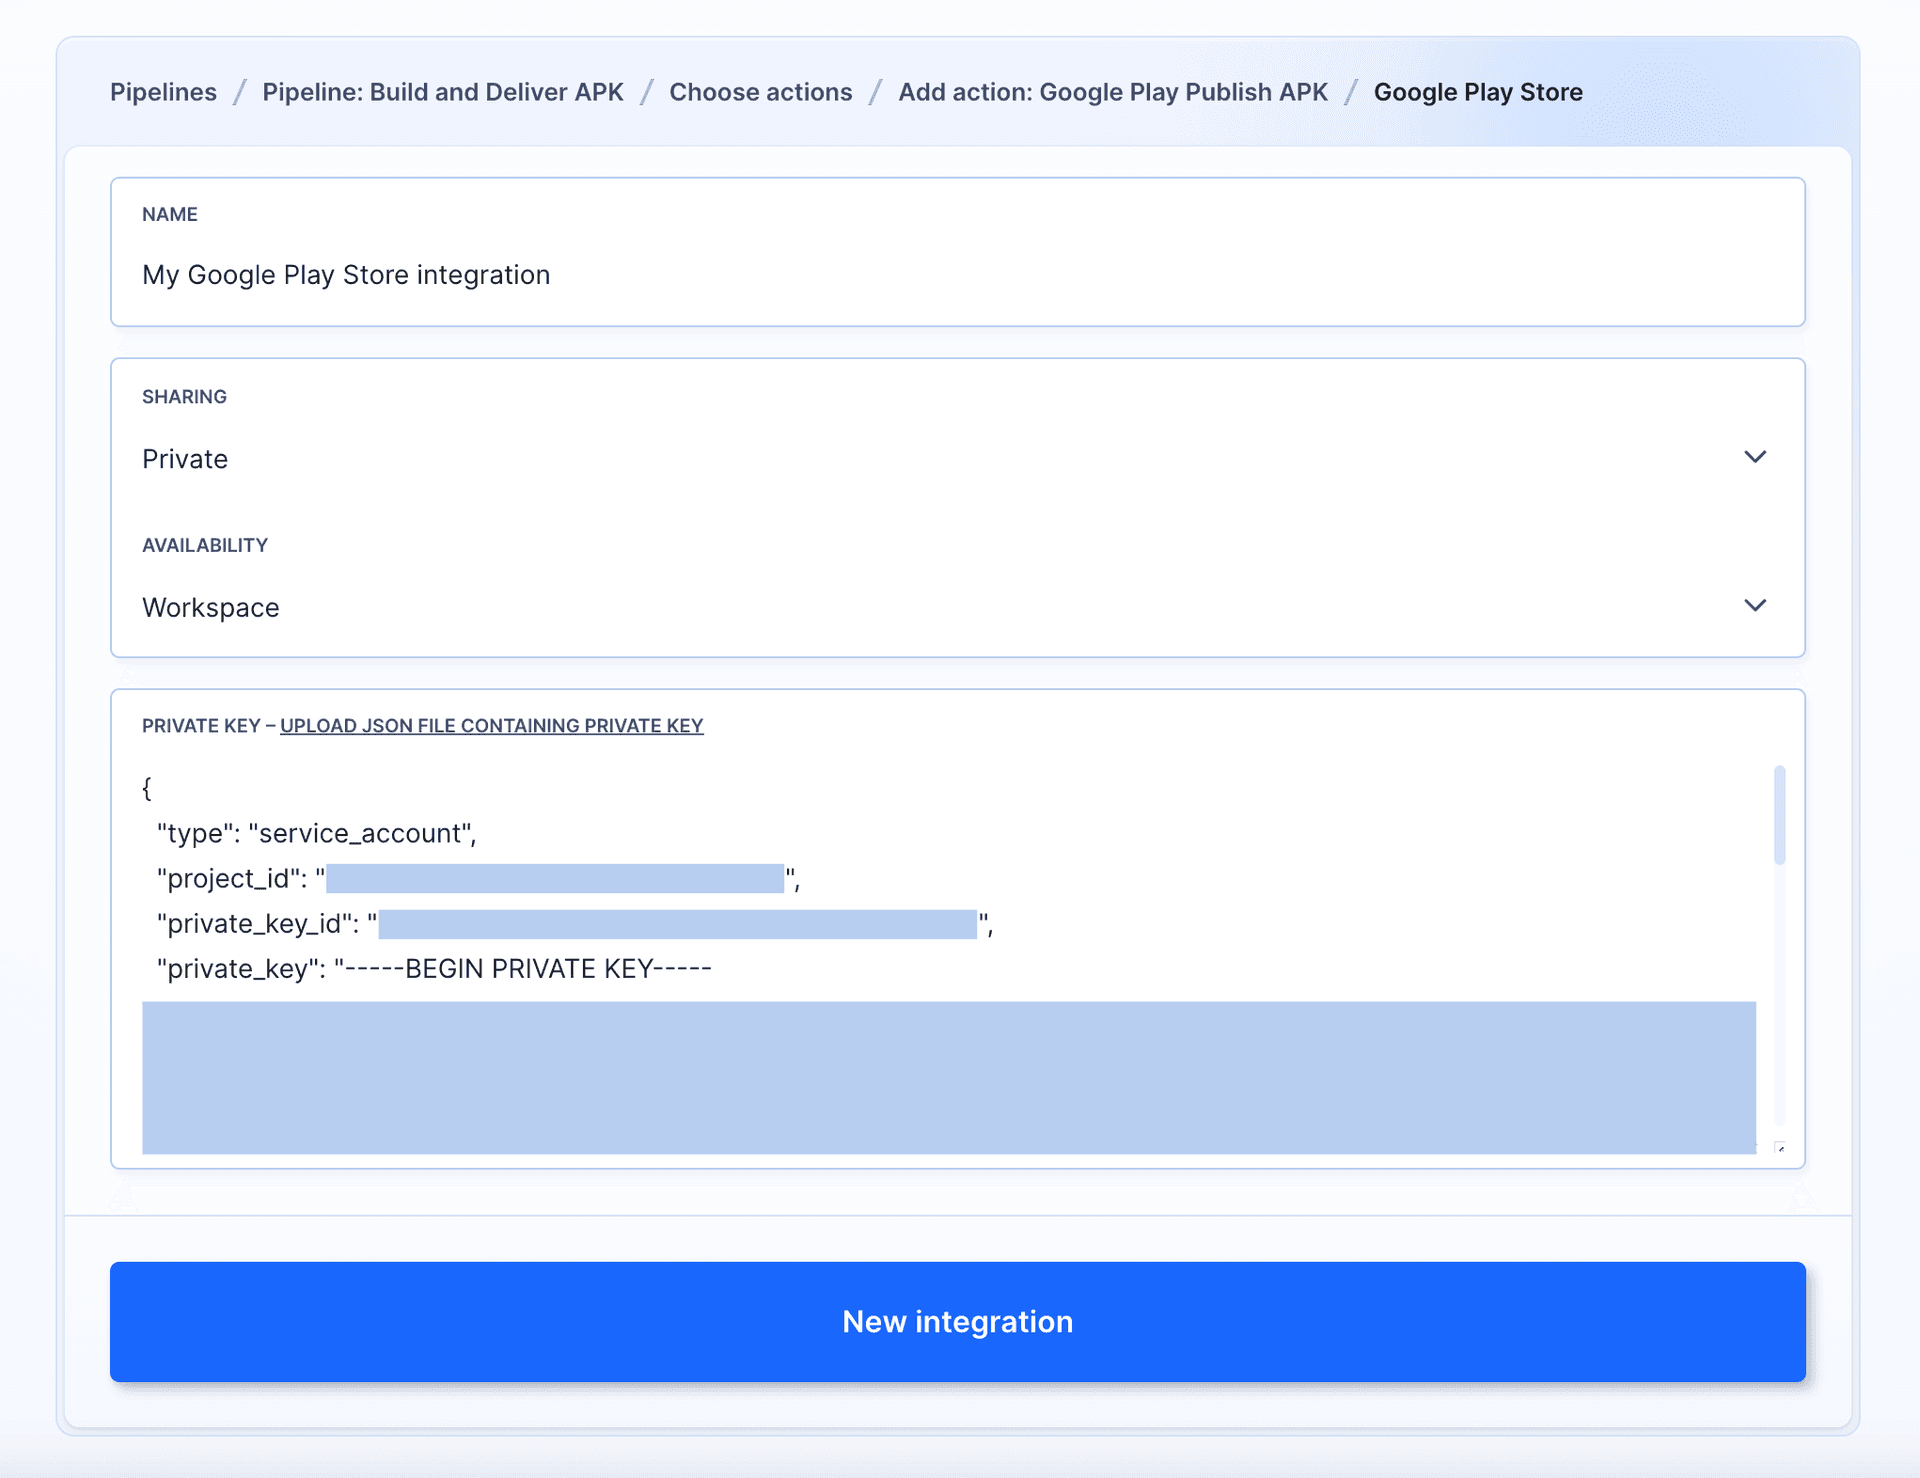
Task: Expand the Availability dropdown
Action: (1755, 605)
